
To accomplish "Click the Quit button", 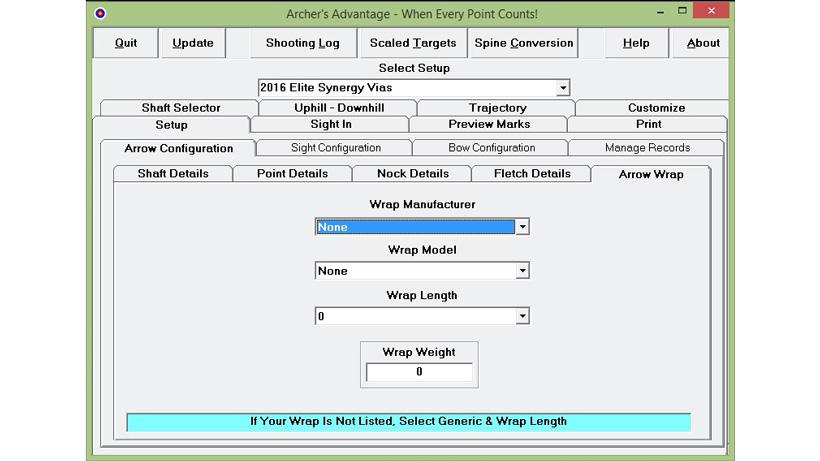I will (x=126, y=43).
